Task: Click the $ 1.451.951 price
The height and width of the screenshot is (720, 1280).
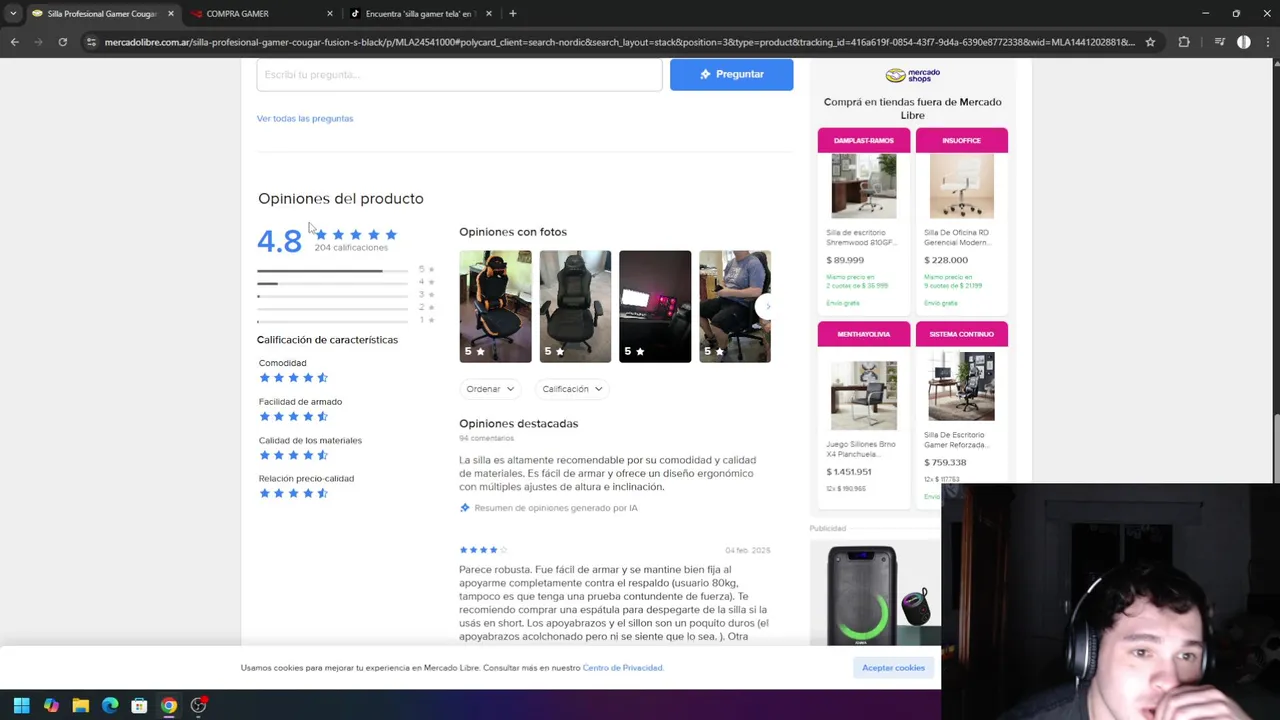Action: coord(849,472)
